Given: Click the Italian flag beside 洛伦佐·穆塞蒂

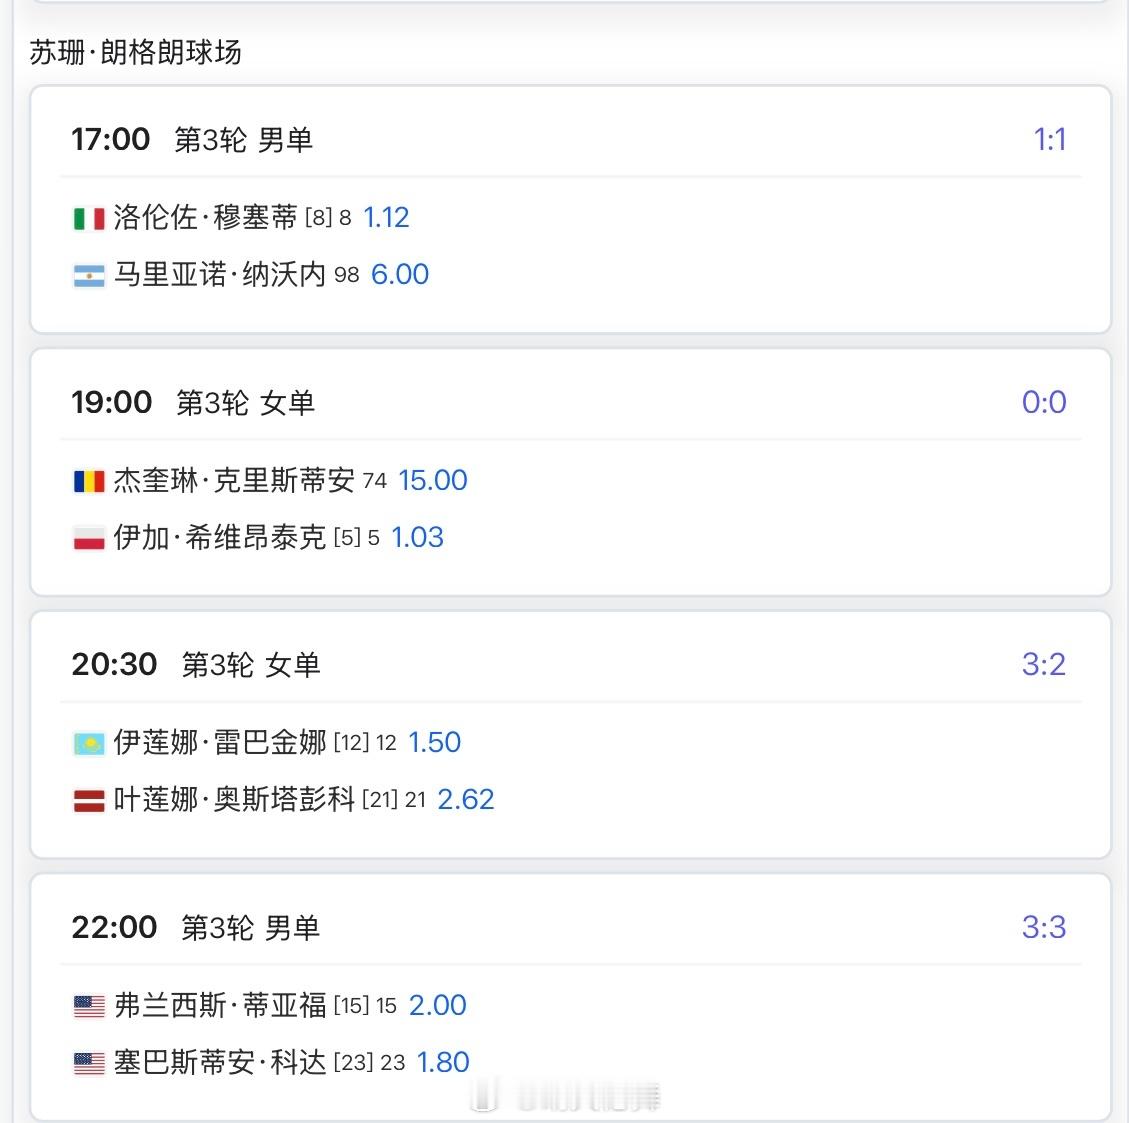Looking at the screenshot, I should point(89,218).
